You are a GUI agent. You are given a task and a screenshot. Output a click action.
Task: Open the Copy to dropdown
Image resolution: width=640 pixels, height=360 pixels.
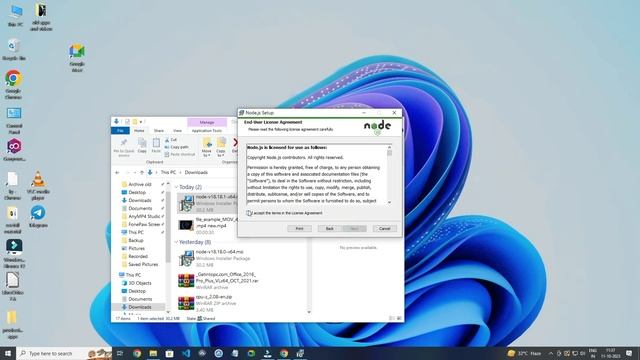221,148
